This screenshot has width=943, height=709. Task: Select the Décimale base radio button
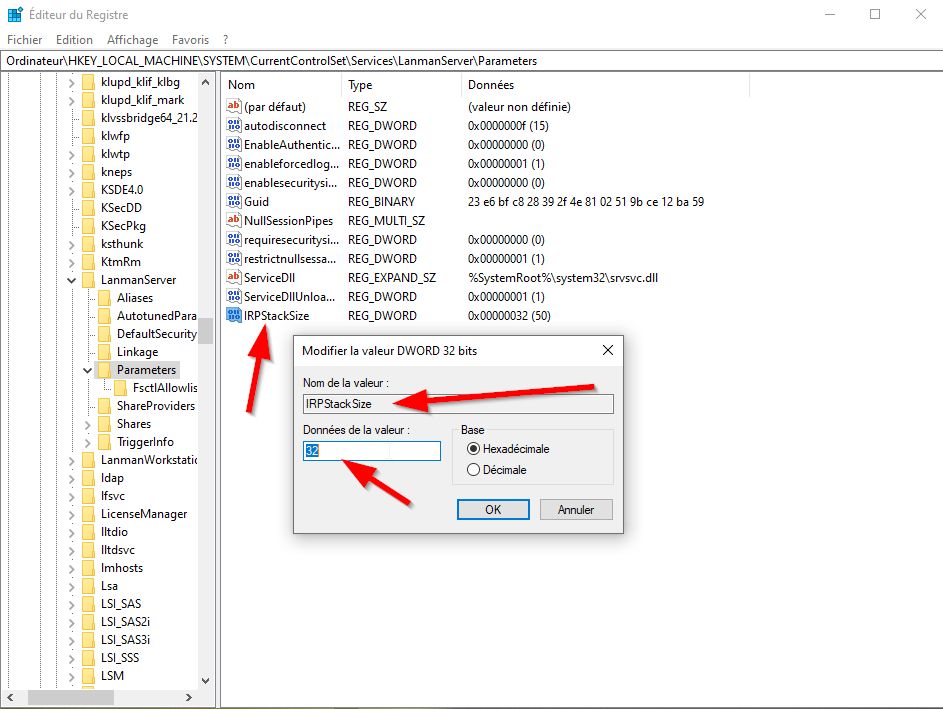tap(473, 470)
